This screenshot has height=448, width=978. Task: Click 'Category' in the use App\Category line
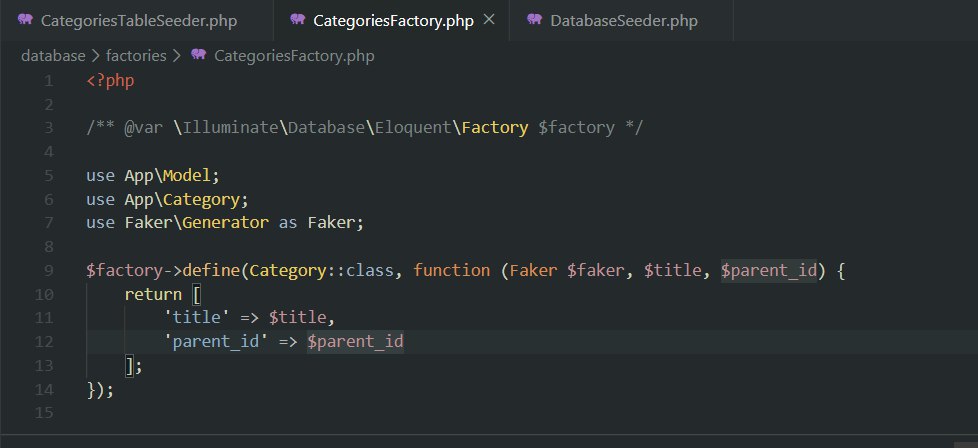tap(201, 200)
